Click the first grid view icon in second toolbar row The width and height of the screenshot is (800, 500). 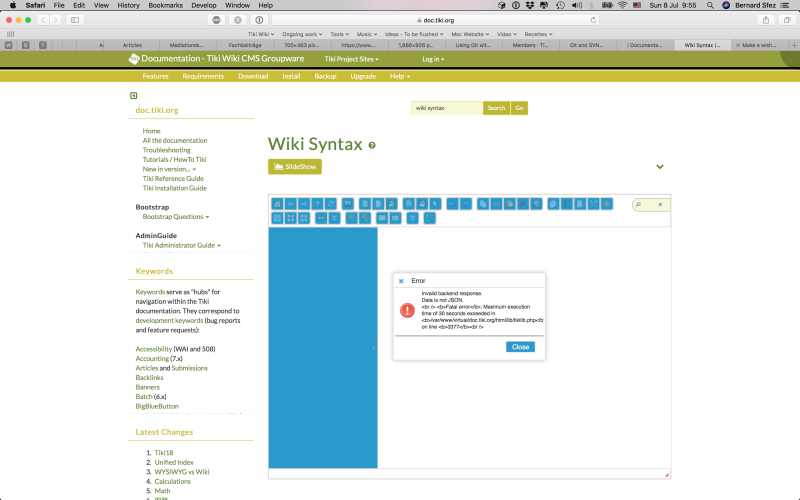coord(278,218)
